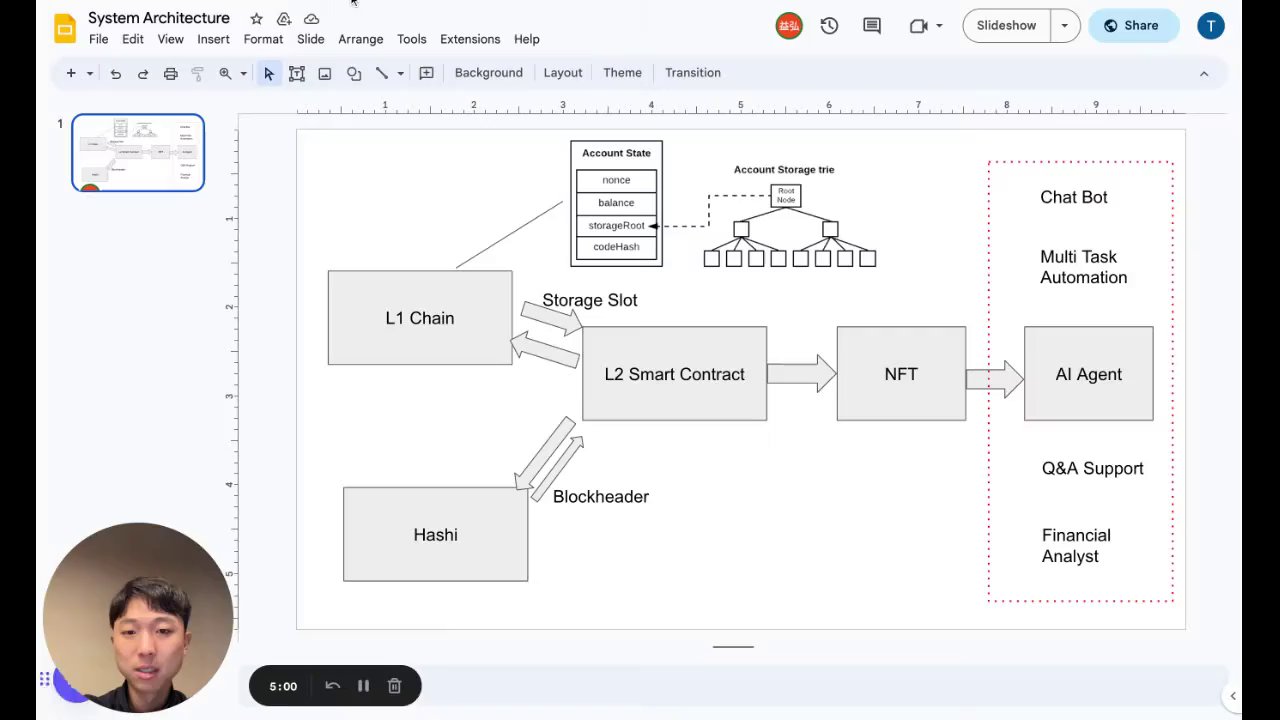Click the move-to-folder icon beside the title

tap(284, 19)
